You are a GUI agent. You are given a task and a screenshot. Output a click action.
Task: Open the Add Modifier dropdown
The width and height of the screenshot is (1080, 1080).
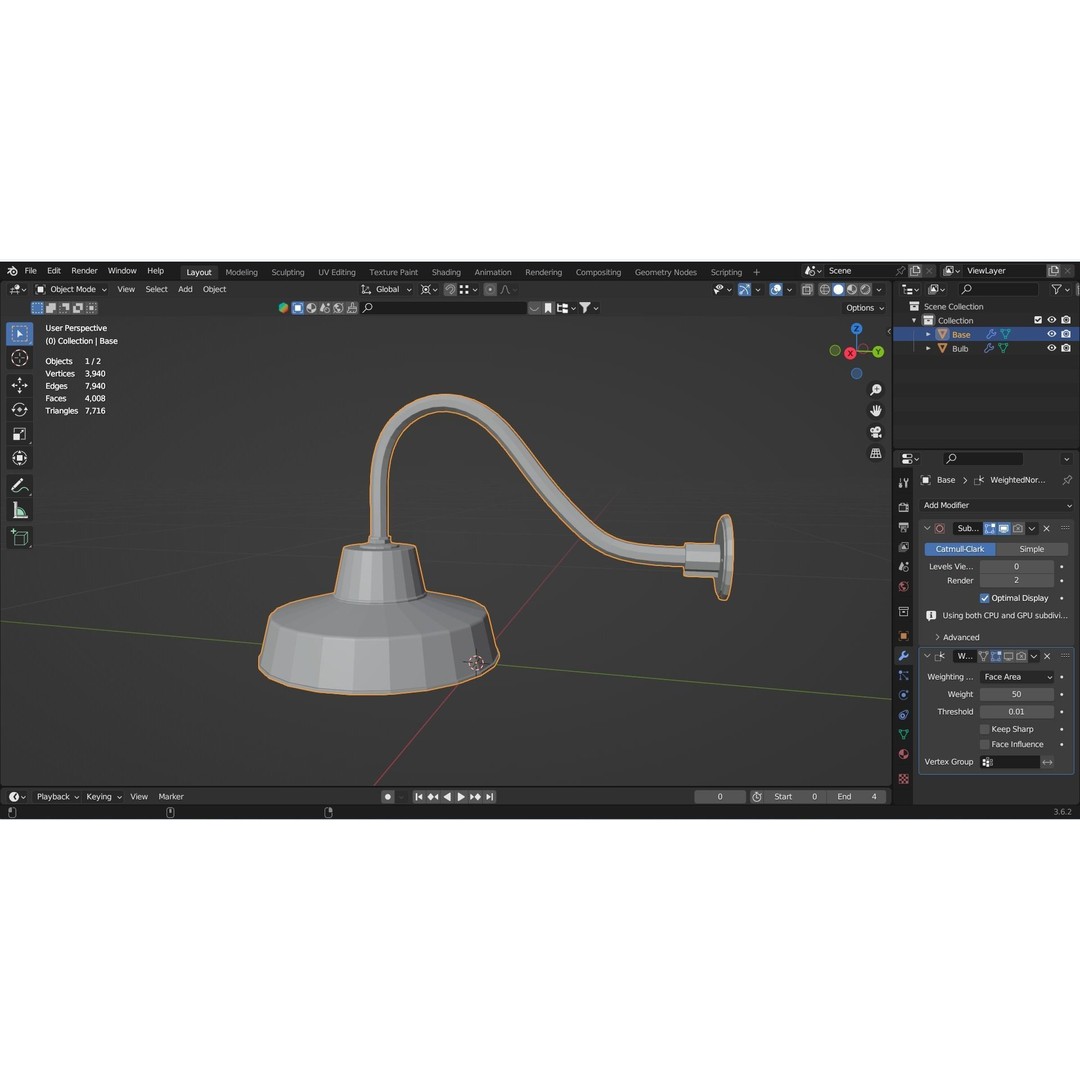pyautogui.click(x=996, y=505)
